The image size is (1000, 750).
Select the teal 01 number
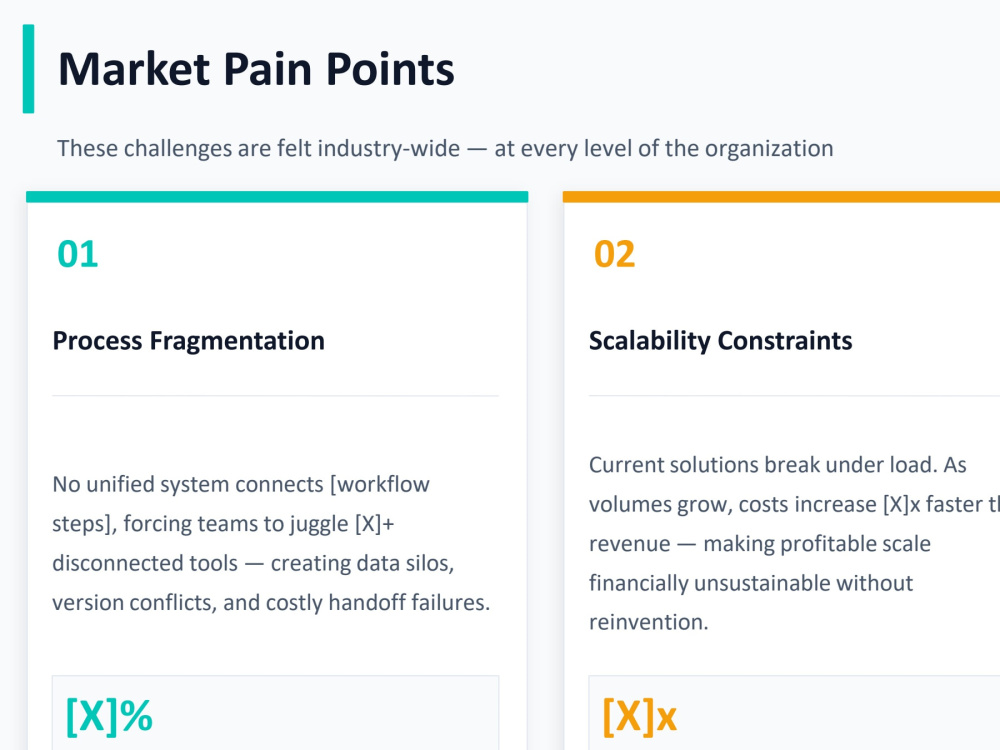tap(78, 254)
